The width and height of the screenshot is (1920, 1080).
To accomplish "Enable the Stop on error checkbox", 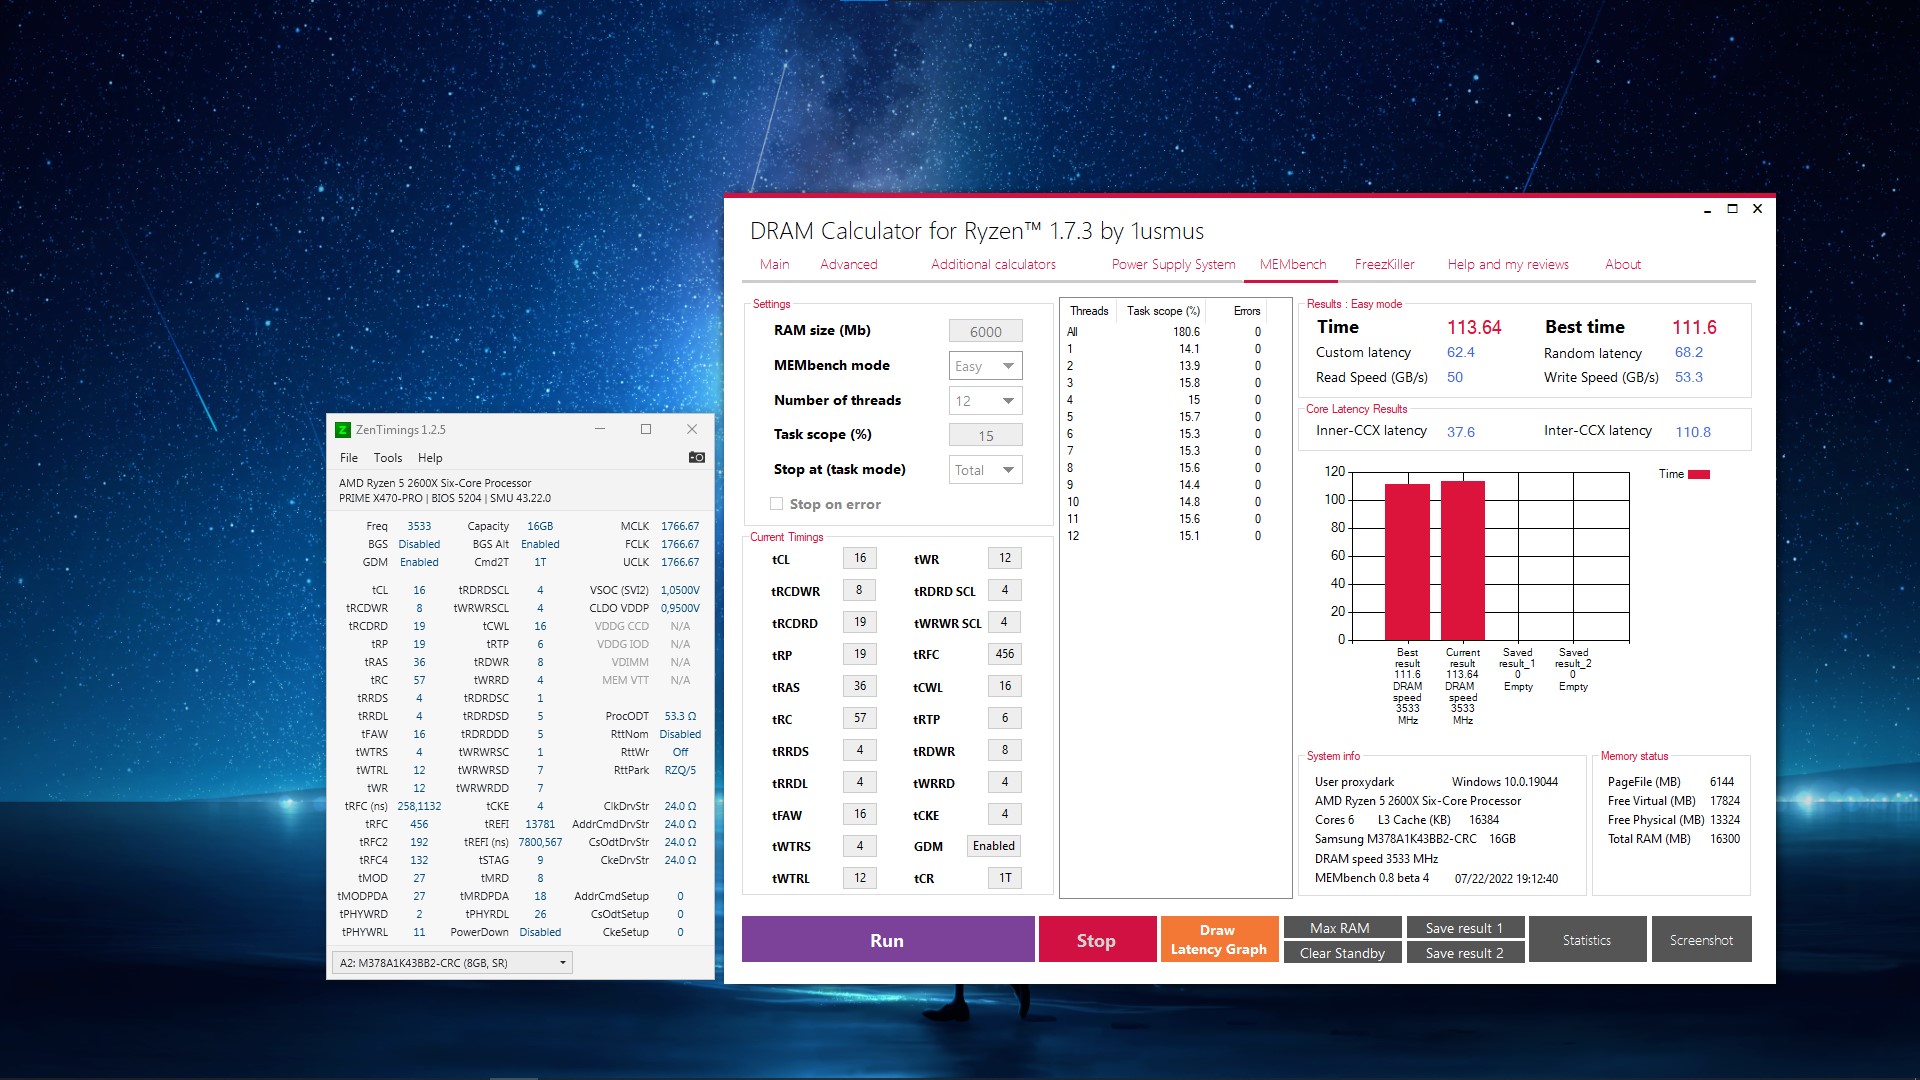I will (x=777, y=504).
